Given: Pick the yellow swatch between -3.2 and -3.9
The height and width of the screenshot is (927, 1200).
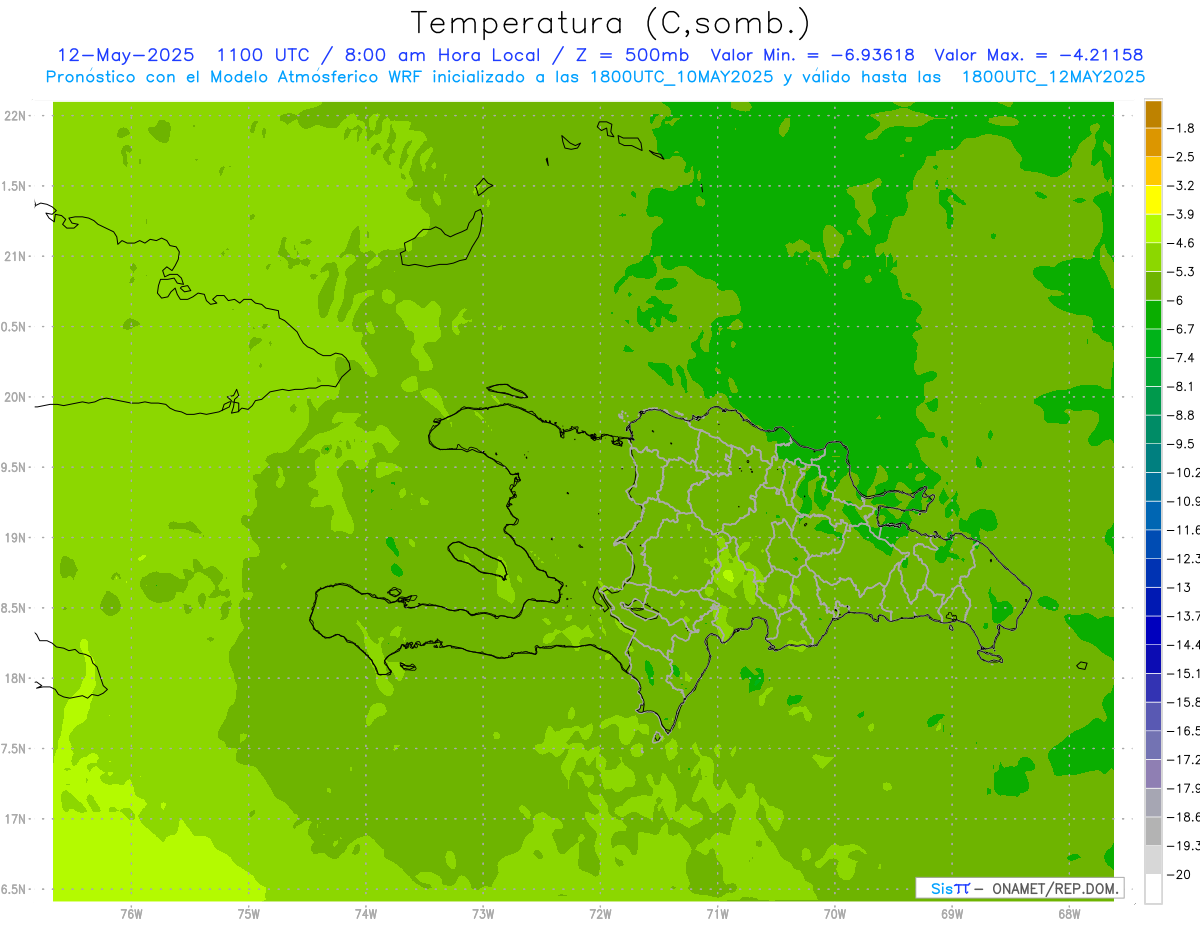Looking at the screenshot, I should [x=1153, y=200].
